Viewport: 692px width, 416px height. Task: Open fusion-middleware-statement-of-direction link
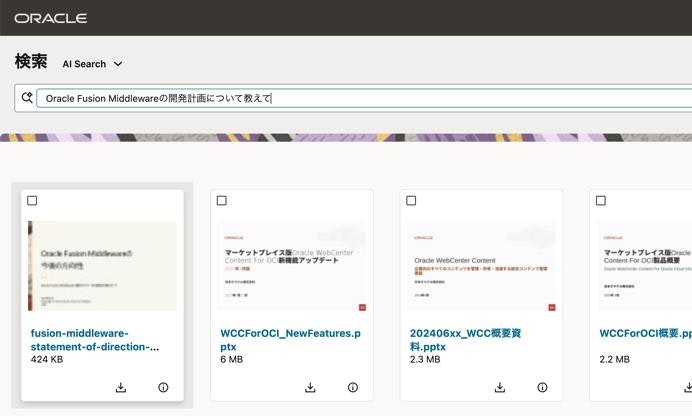coord(95,340)
